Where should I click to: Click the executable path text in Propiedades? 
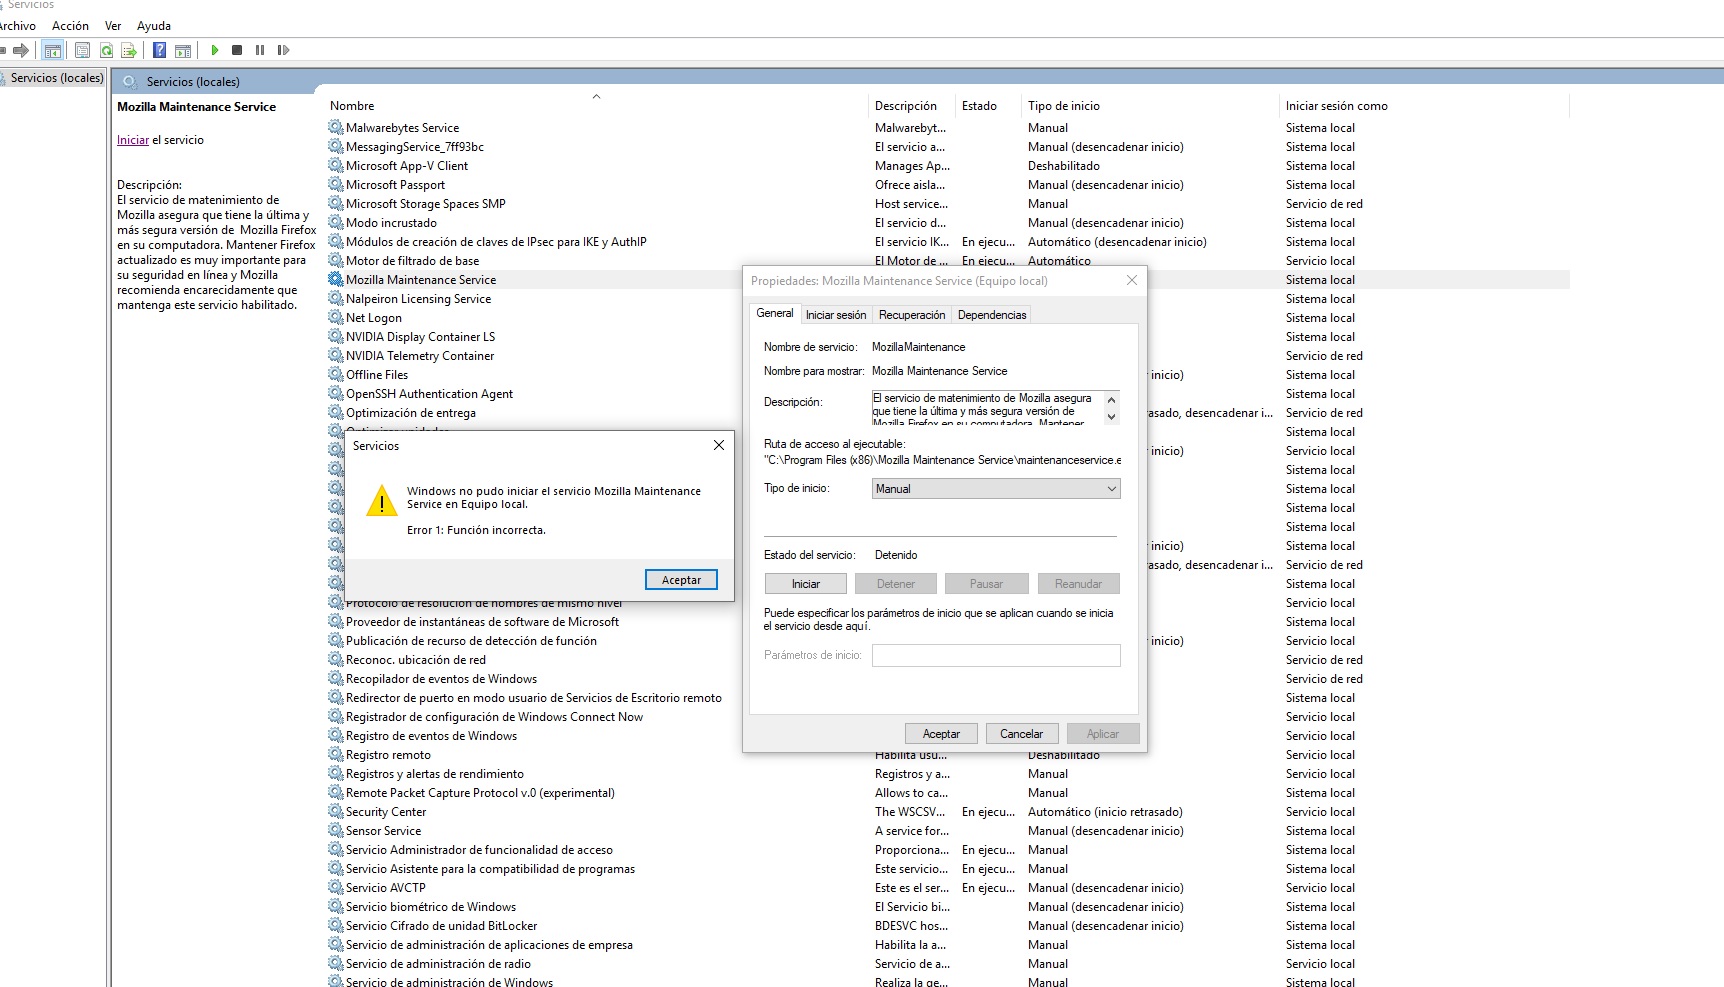click(942, 460)
